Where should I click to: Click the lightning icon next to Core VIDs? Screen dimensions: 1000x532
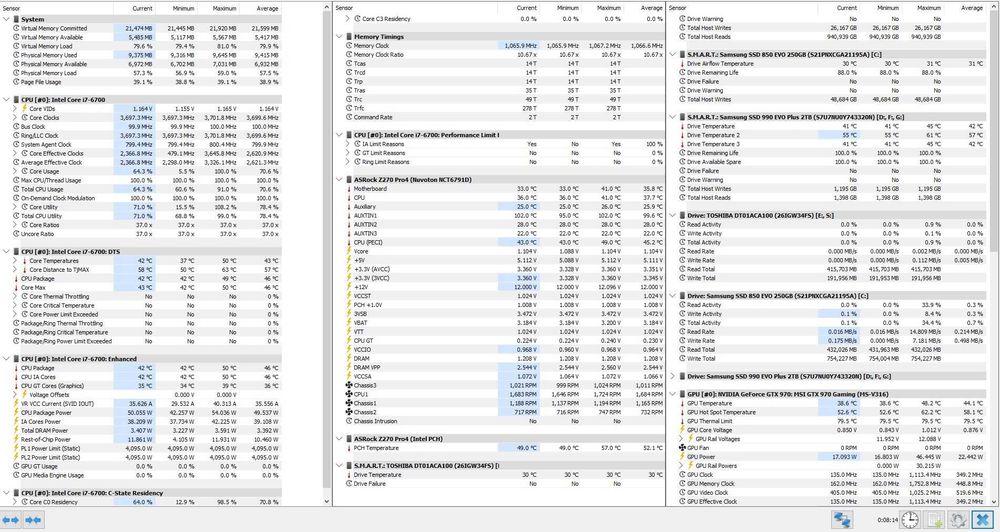(x=25, y=108)
